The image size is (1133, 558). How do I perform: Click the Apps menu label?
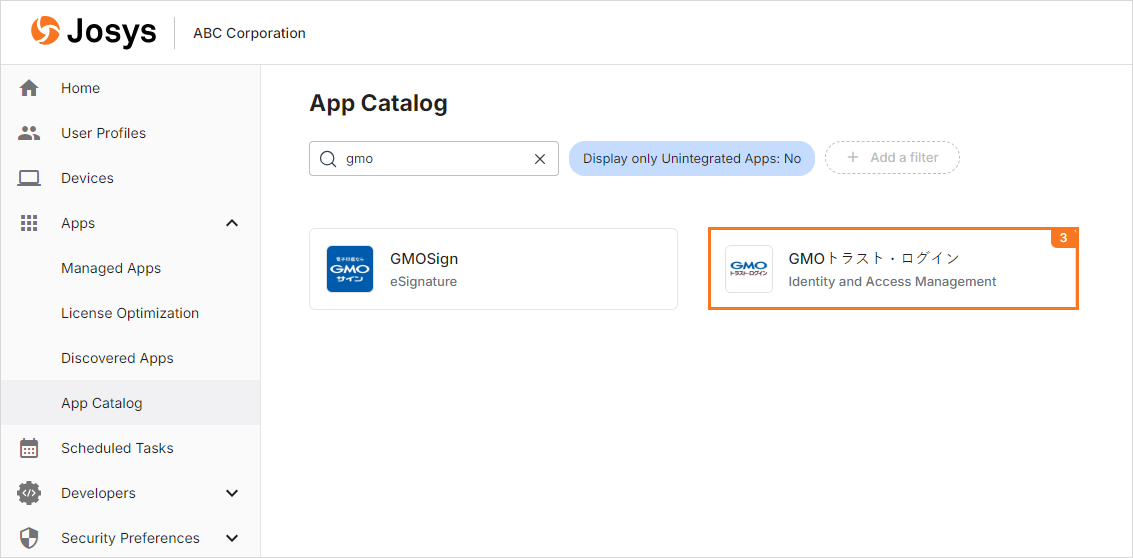click(x=78, y=223)
